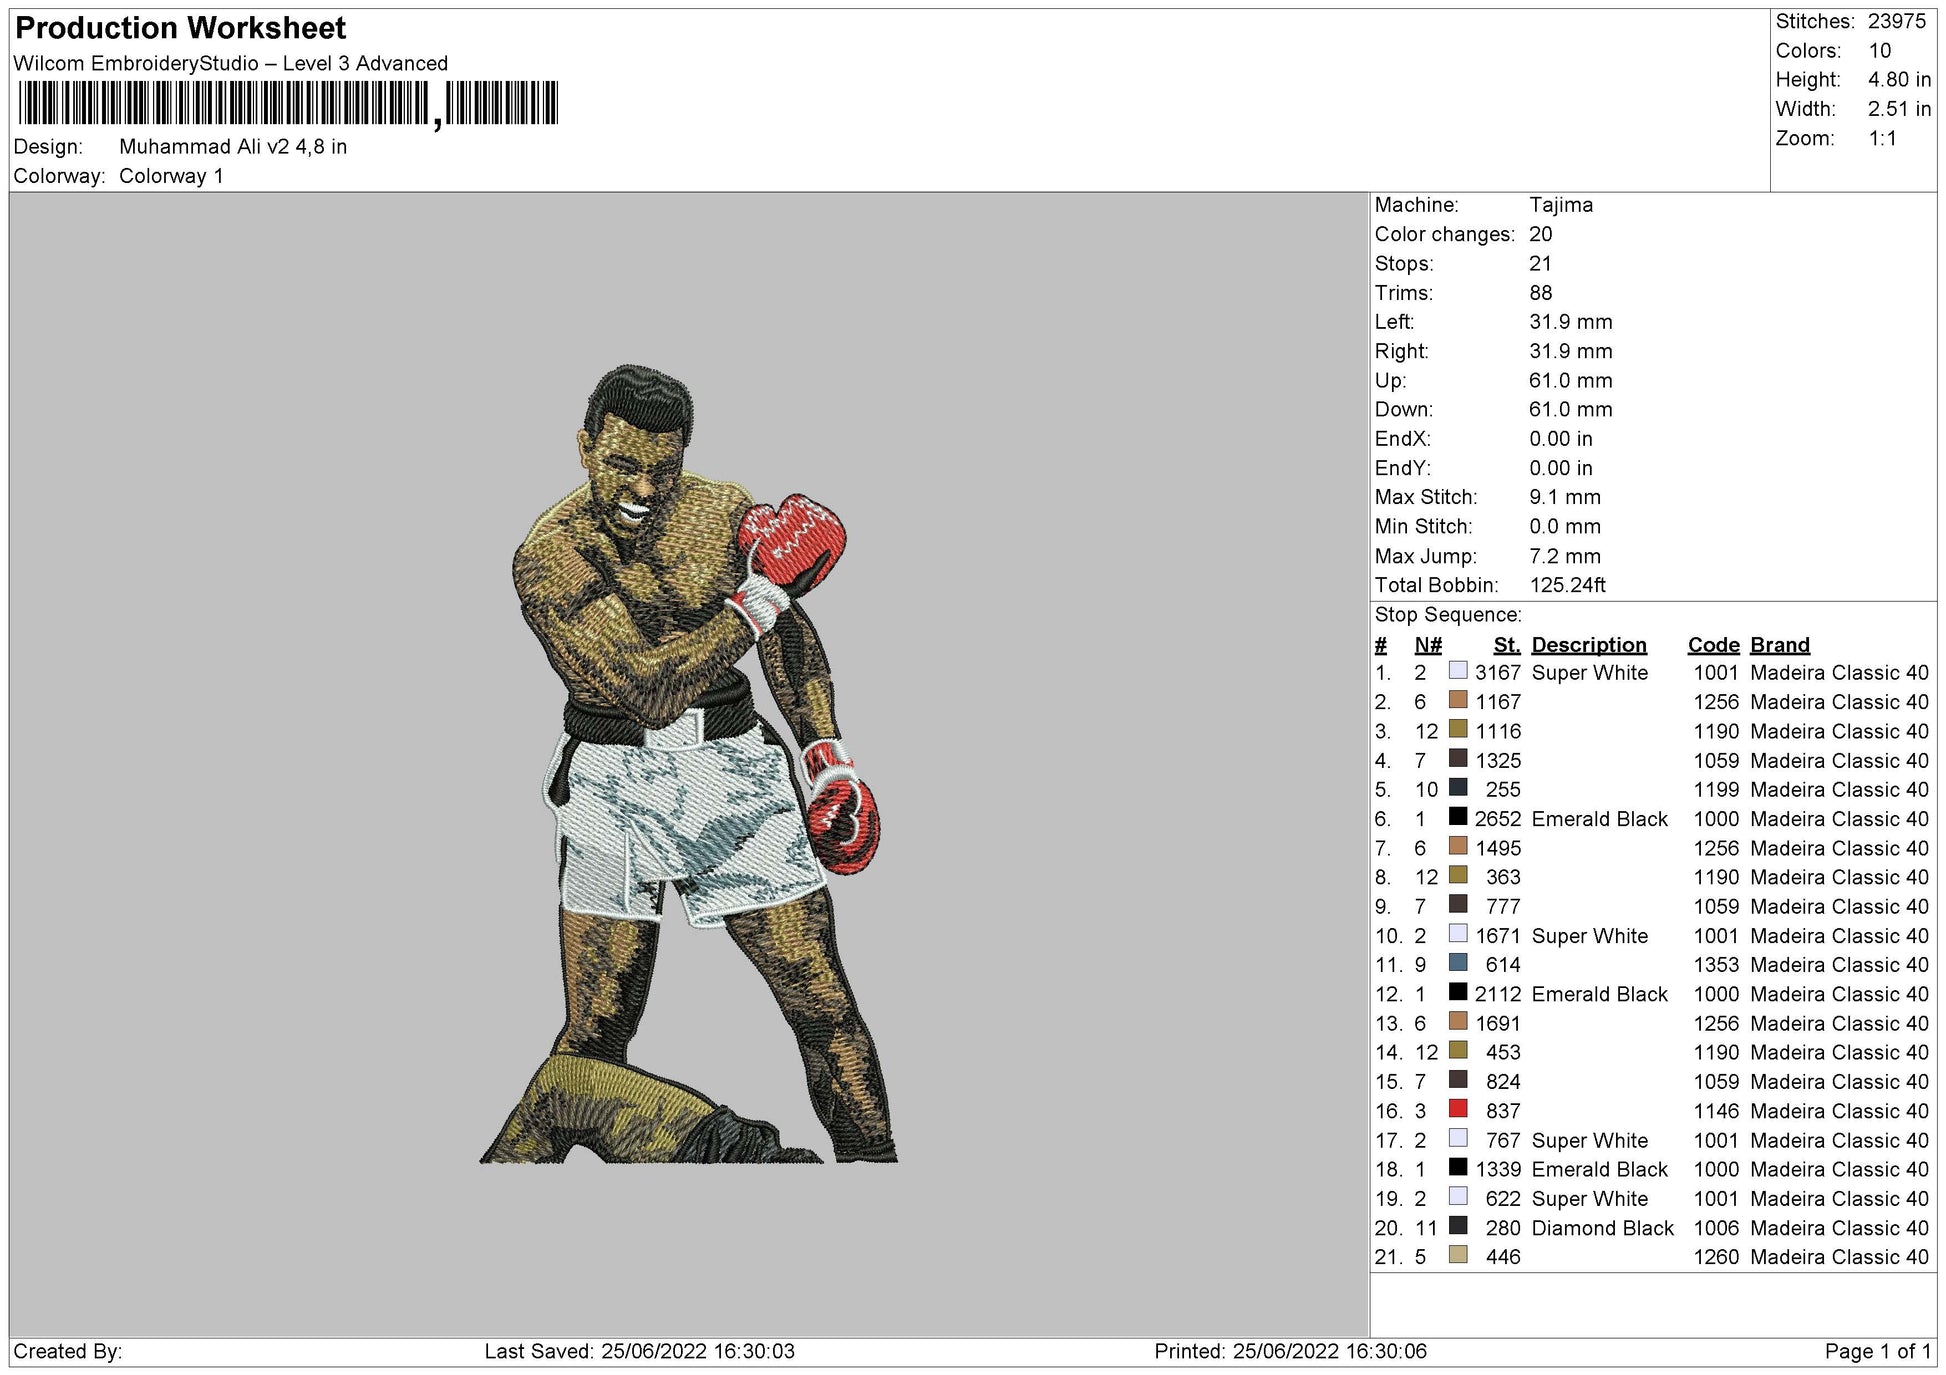Click the brown swatch in stop 2
Viewport: 1946px width, 1375px height.
[1458, 700]
